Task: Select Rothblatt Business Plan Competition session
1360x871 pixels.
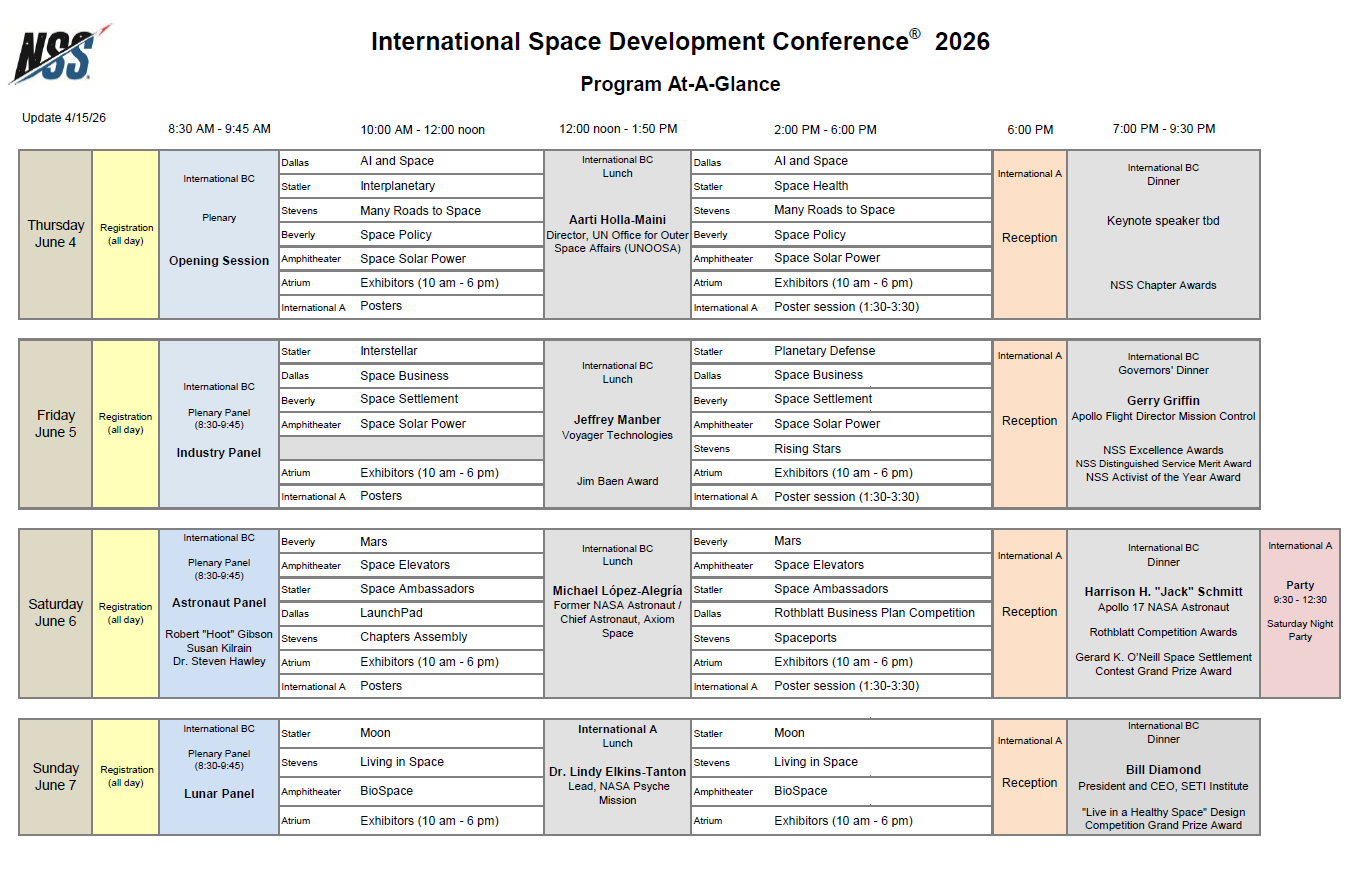Action: [x=874, y=613]
